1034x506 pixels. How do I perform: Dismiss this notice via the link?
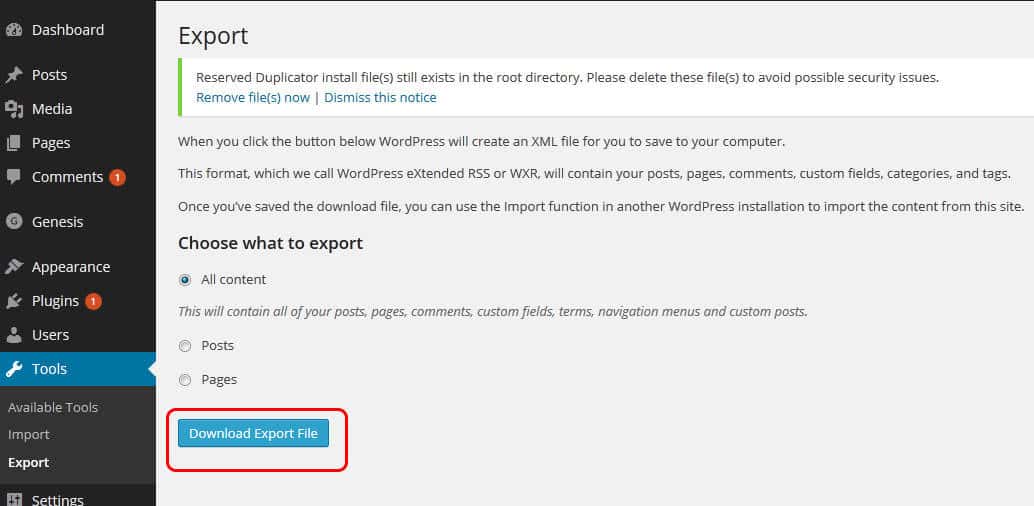coord(380,97)
